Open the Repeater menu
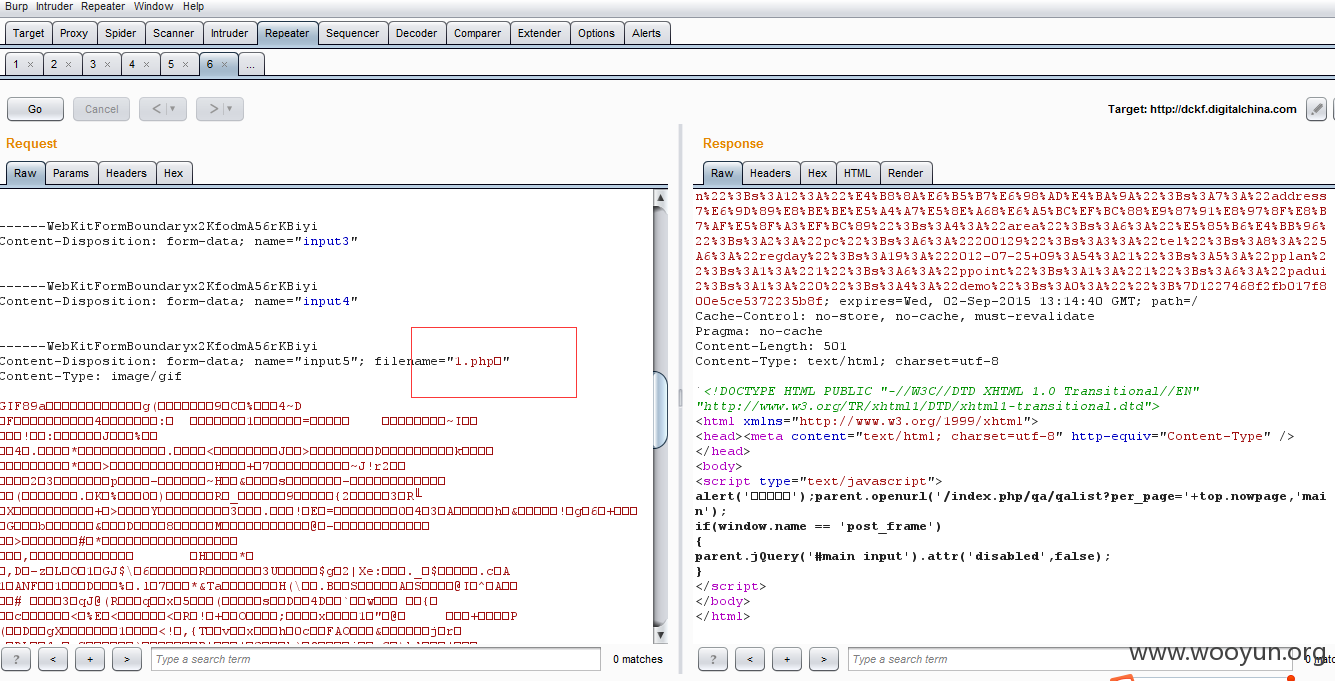Screen dimensions: 1335x681 click(103, 6)
